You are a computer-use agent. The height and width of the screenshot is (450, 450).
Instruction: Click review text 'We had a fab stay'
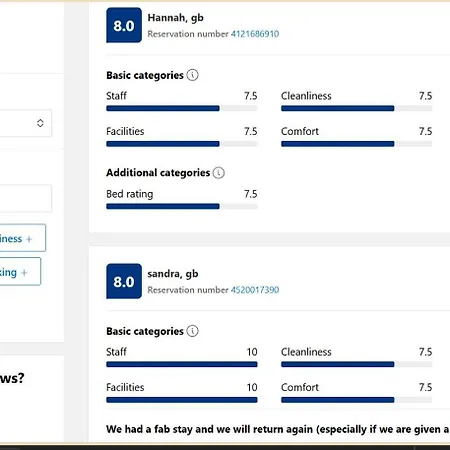(x=149, y=429)
